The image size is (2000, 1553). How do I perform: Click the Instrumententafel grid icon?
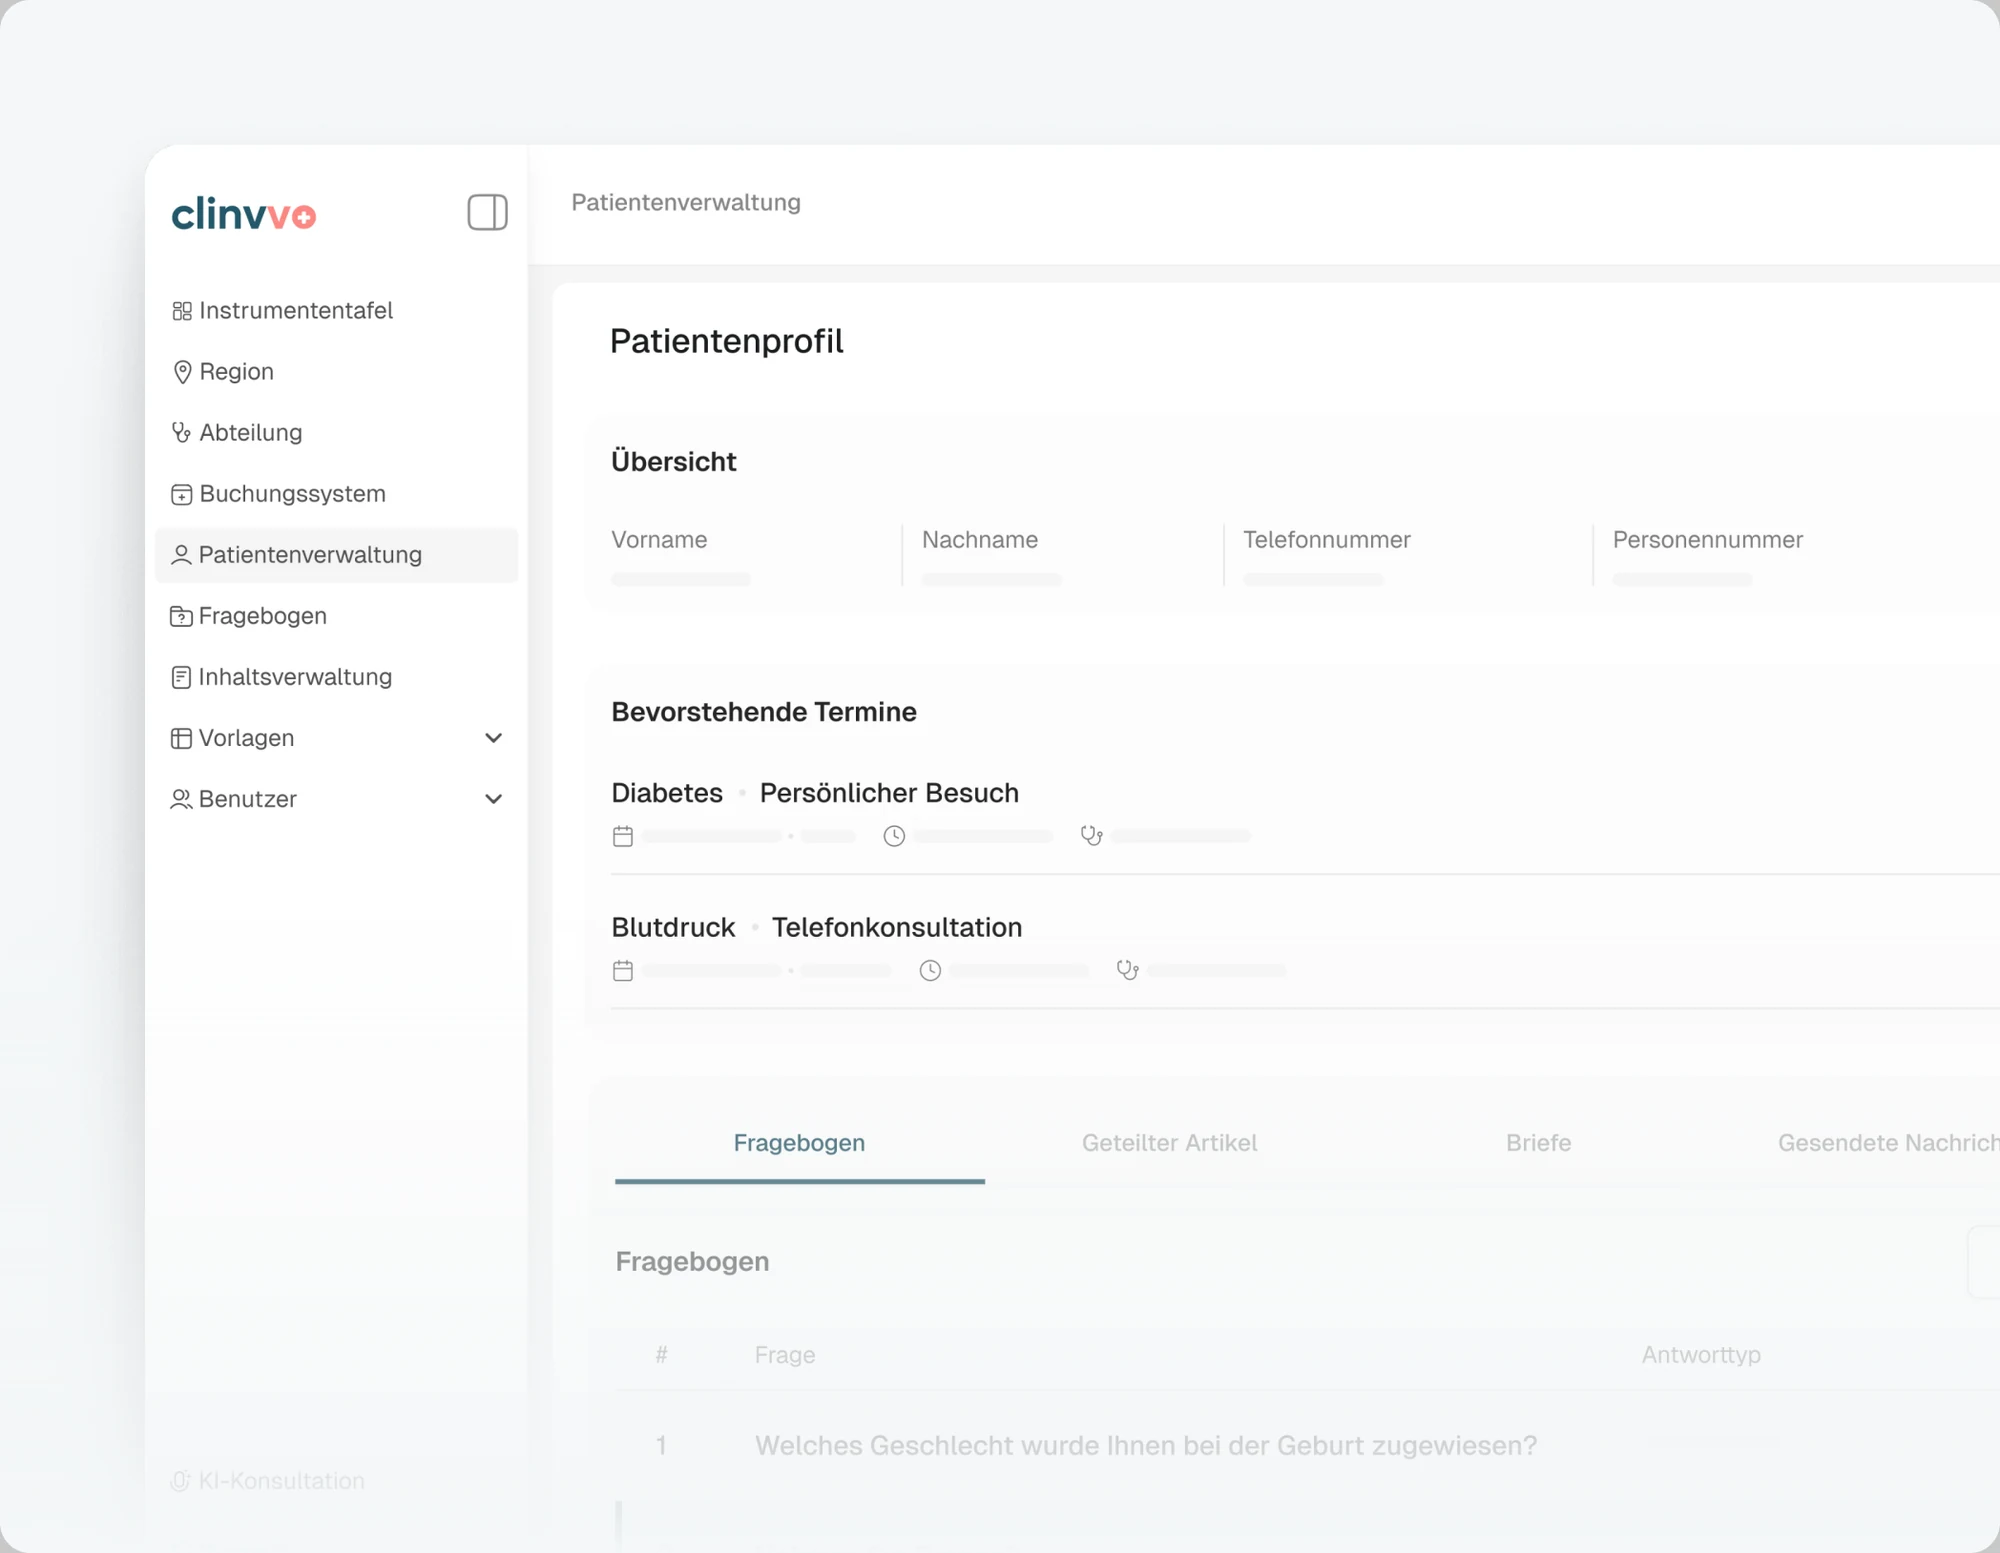(x=182, y=311)
